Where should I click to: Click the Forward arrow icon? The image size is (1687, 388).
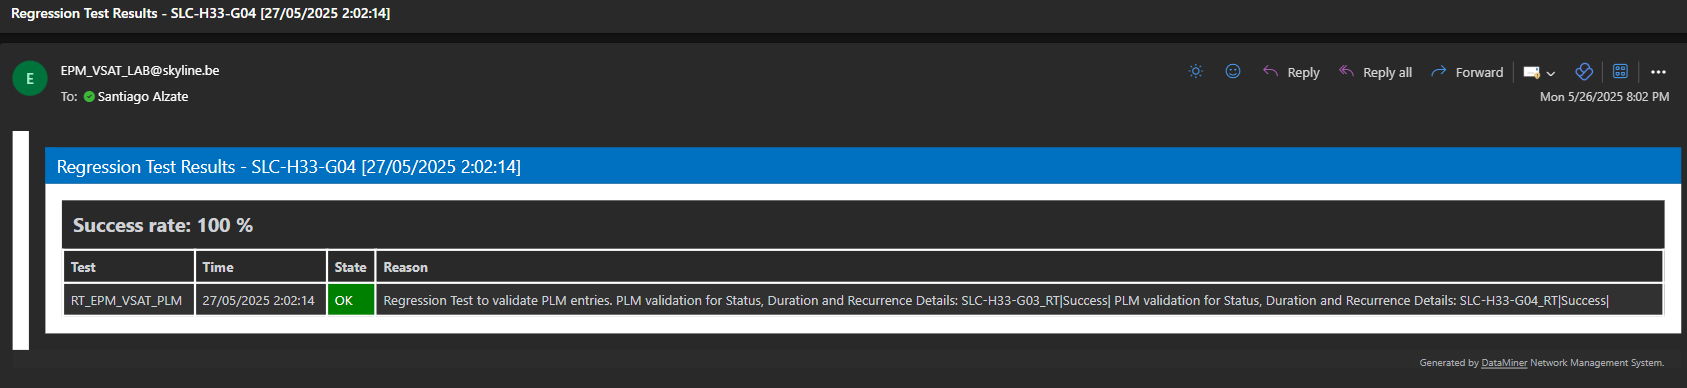tap(1439, 71)
